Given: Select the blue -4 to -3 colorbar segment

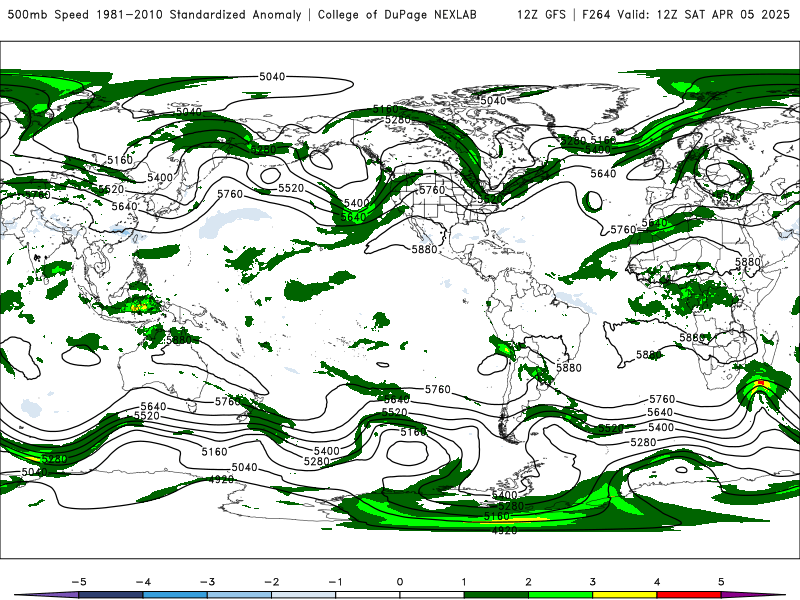Looking at the screenshot, I should point(175,595).
